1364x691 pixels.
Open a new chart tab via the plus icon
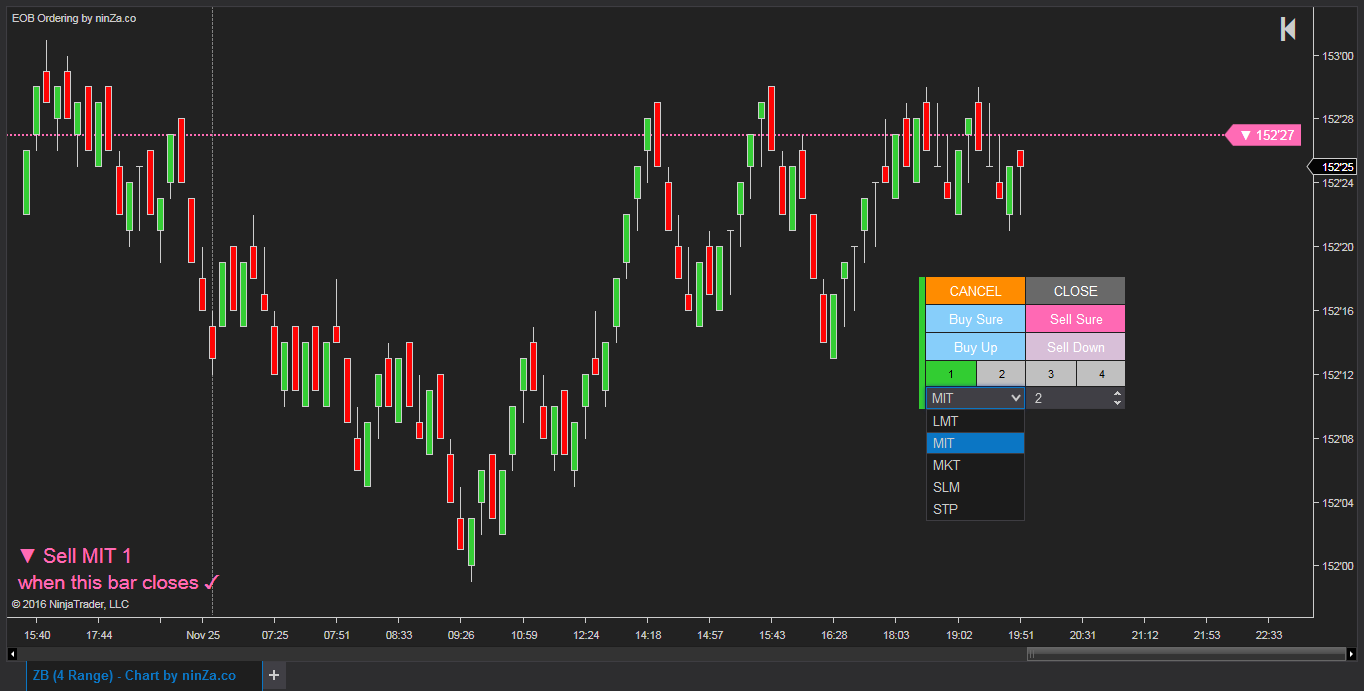(x=273, y=675)
